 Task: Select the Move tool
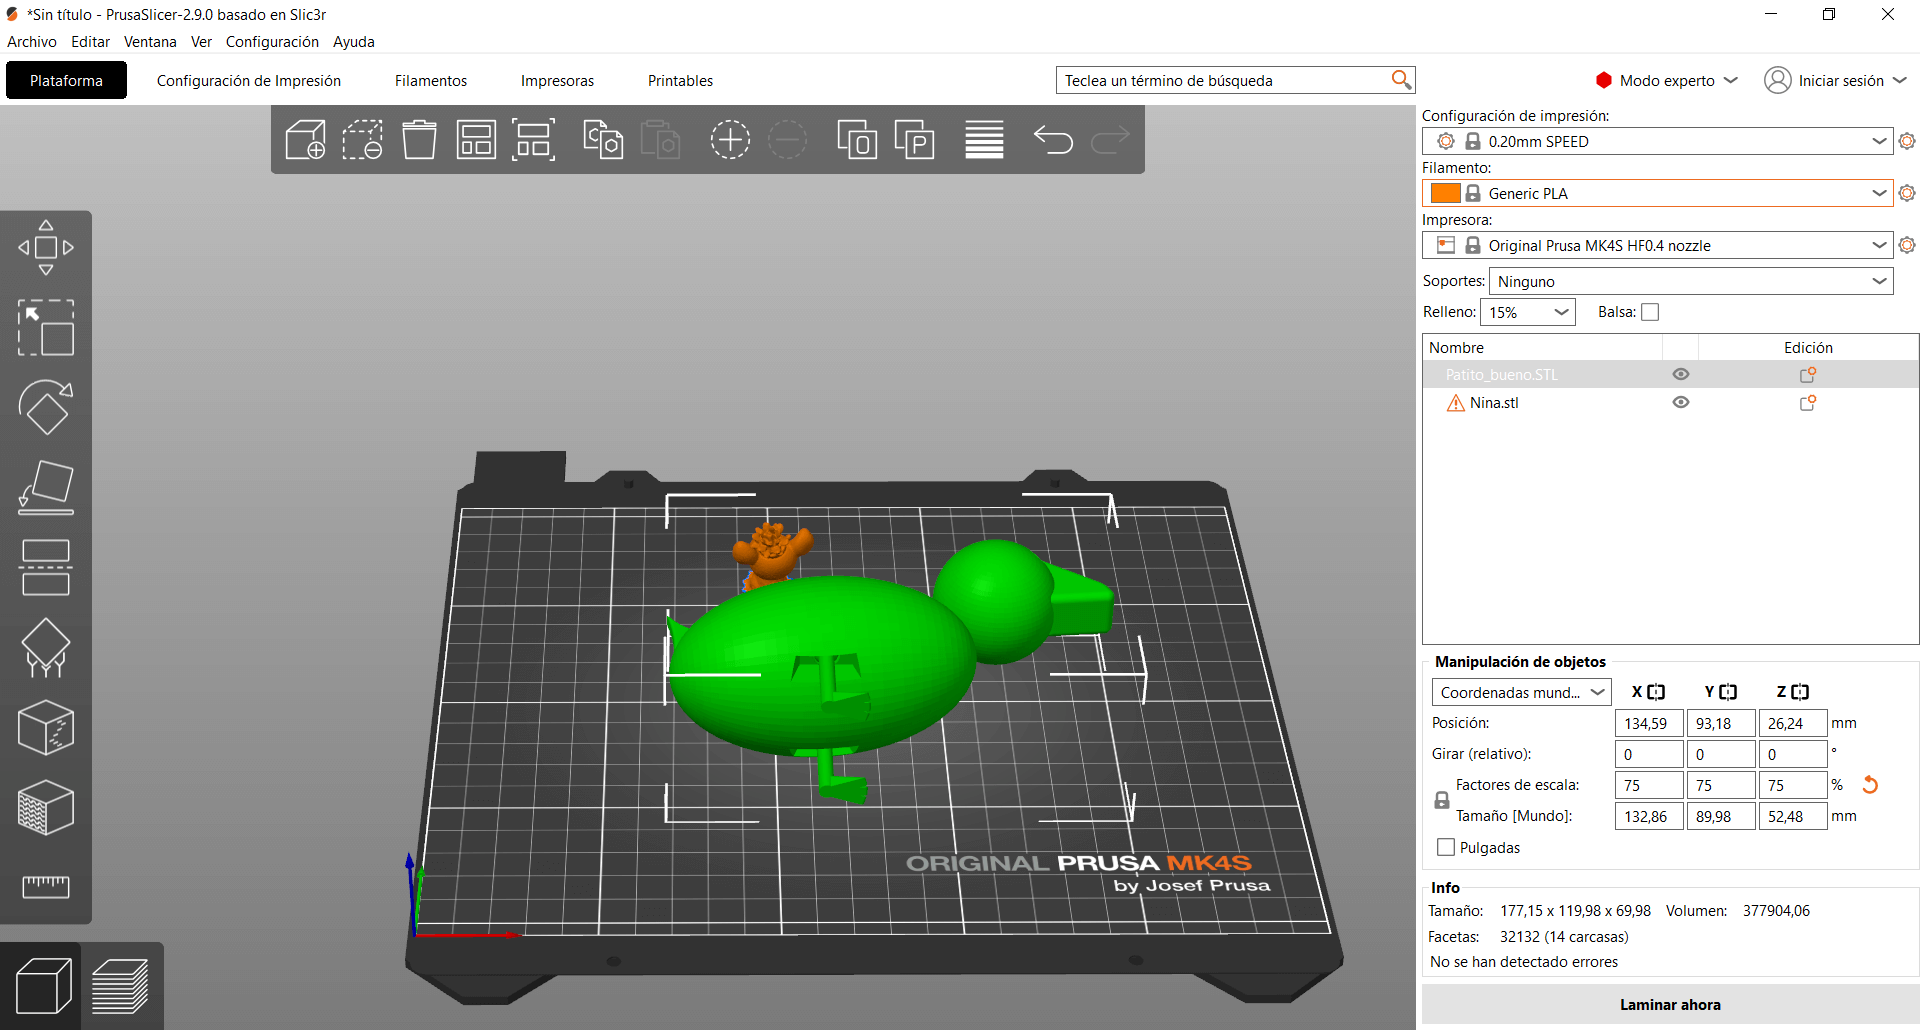tap(46, 247)
